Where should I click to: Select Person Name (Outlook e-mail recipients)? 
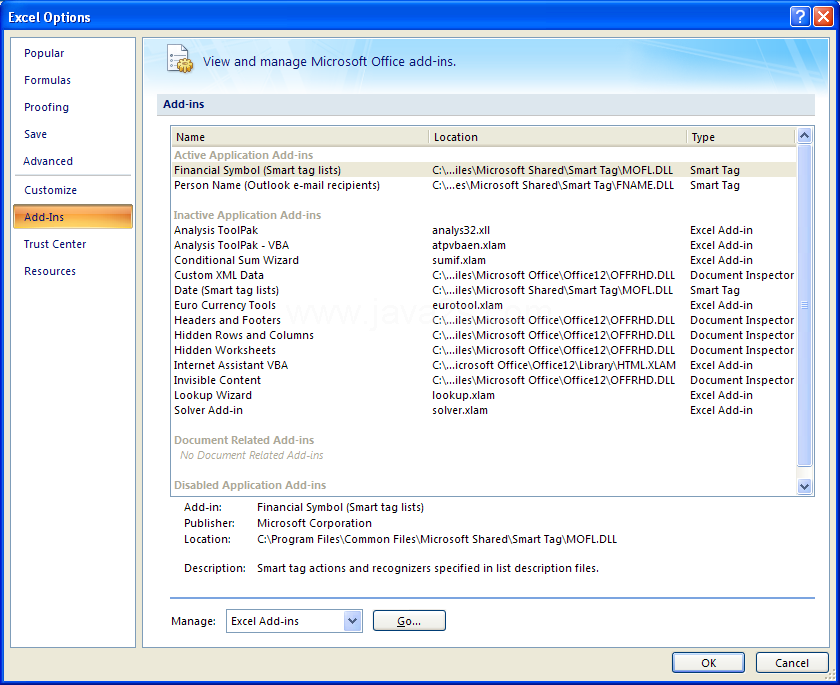[x=484, y=185]
